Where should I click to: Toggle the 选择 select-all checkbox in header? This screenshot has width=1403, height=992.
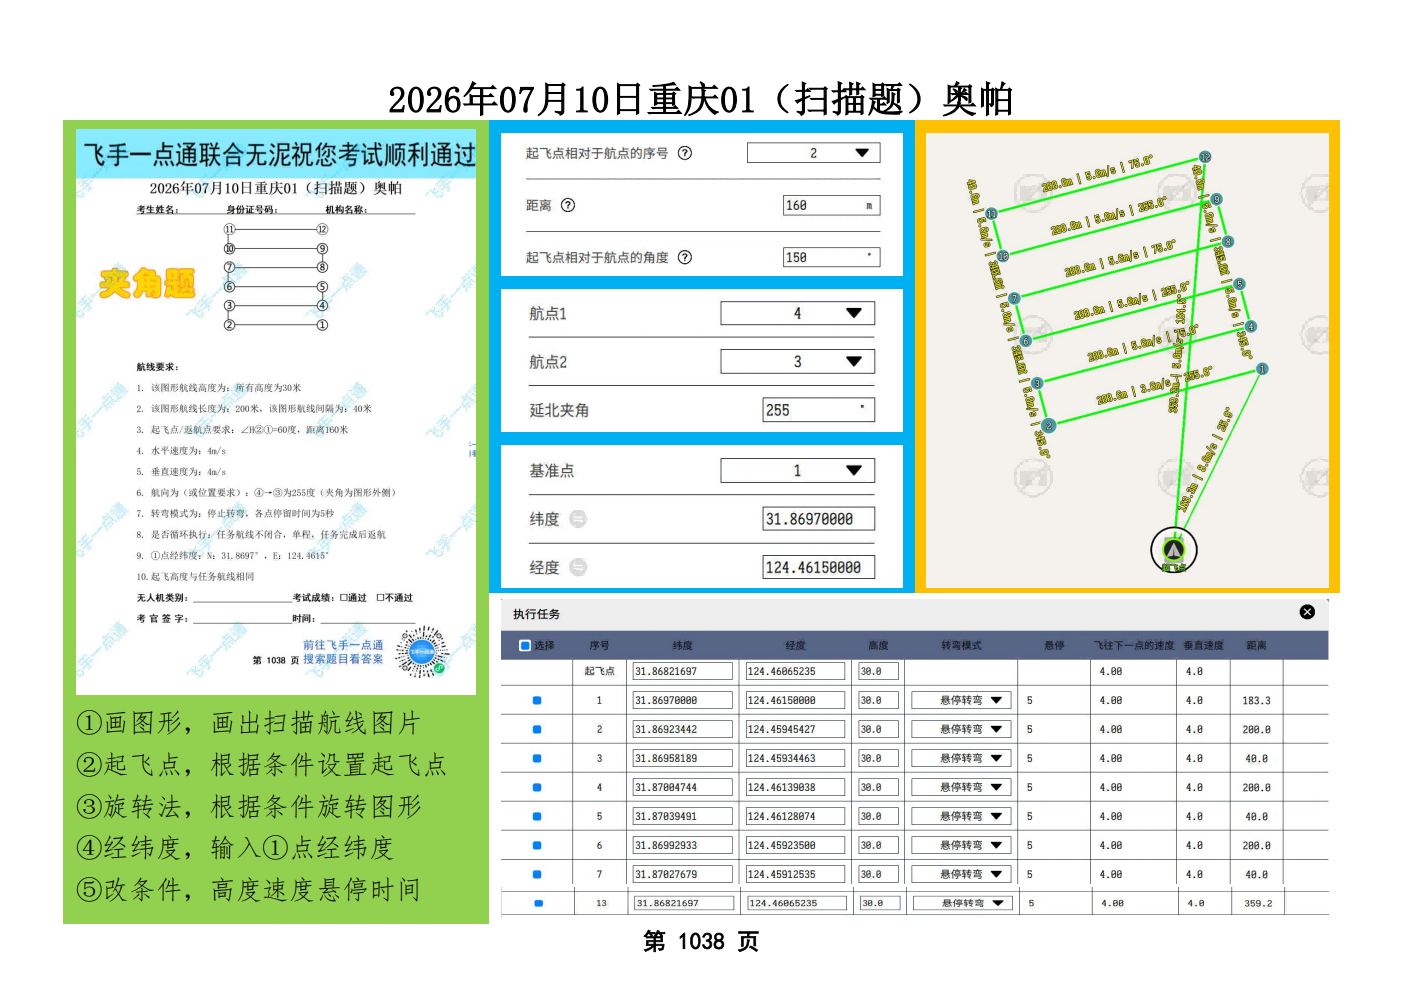click(x=525, y=646)
